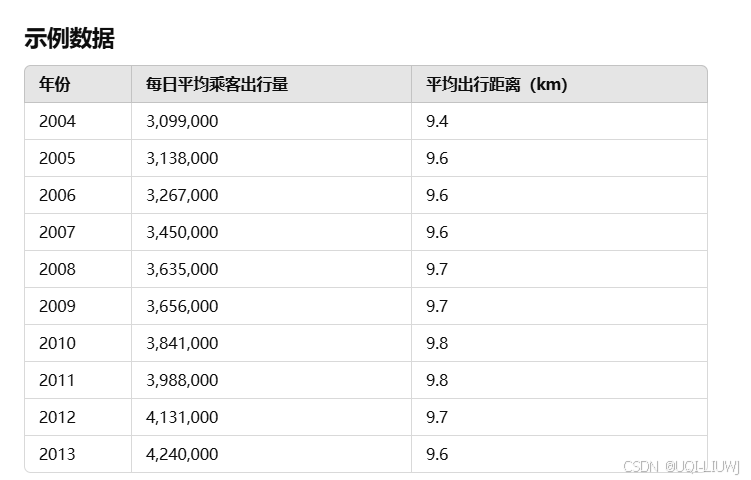Click the 每日平均乘客出行量 column header
Image resolution: width=751 pixels, height=480 pixels.
point(217,85)
